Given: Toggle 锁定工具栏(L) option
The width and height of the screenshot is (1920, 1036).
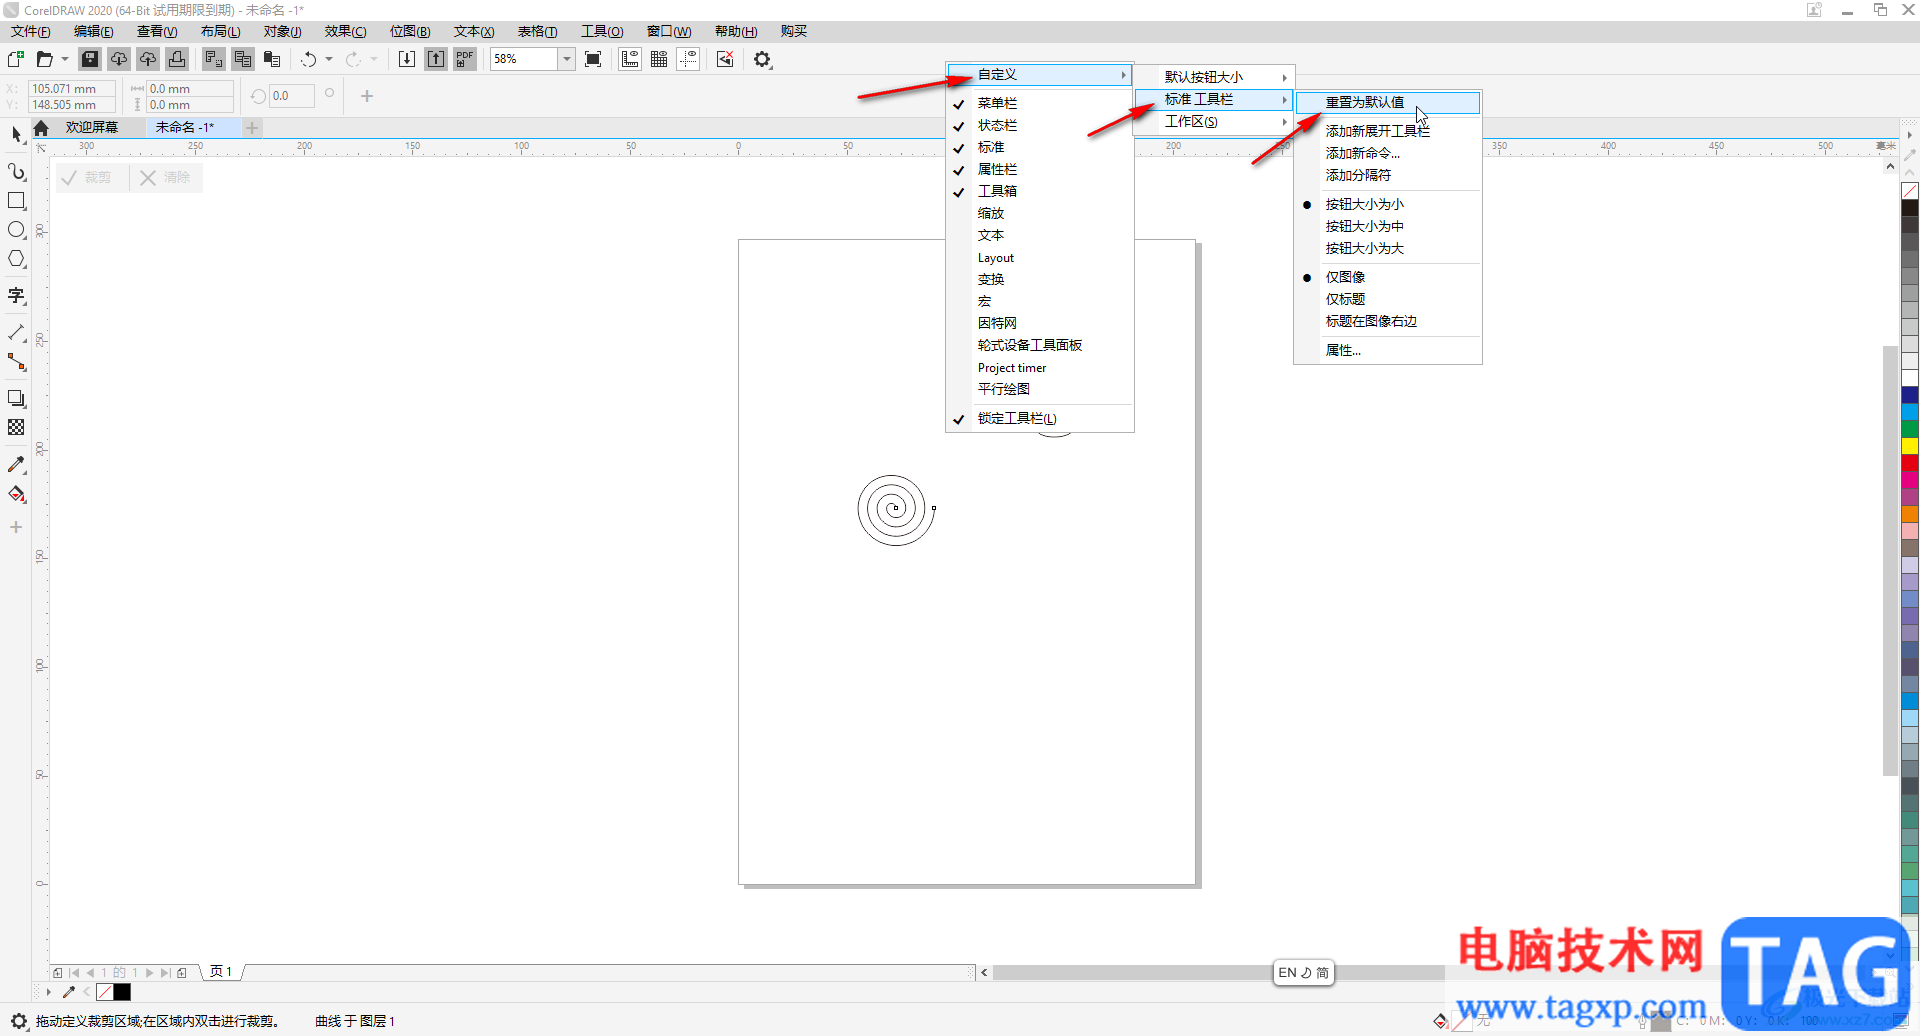Looking at the screenshot, I should tap(1040, 418).
